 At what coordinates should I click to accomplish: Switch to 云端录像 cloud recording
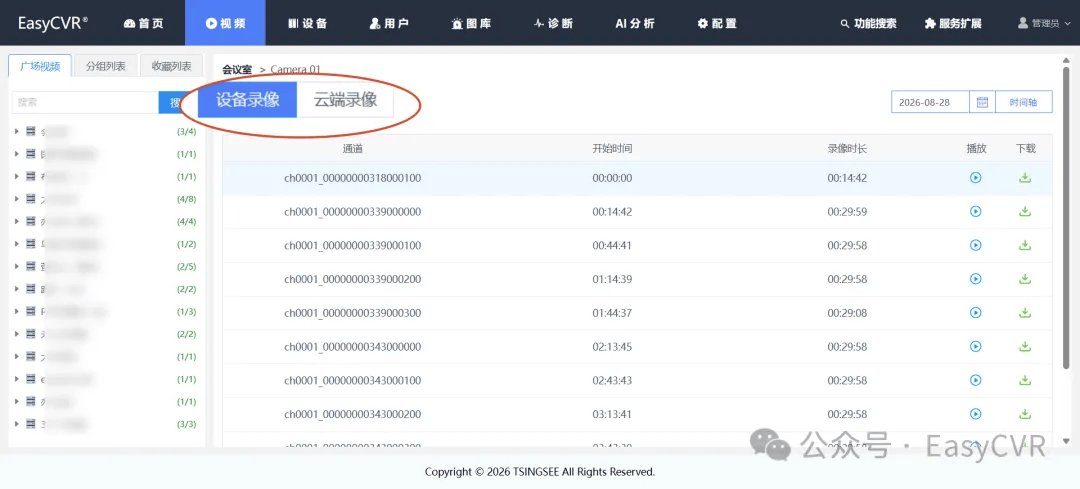346,100
